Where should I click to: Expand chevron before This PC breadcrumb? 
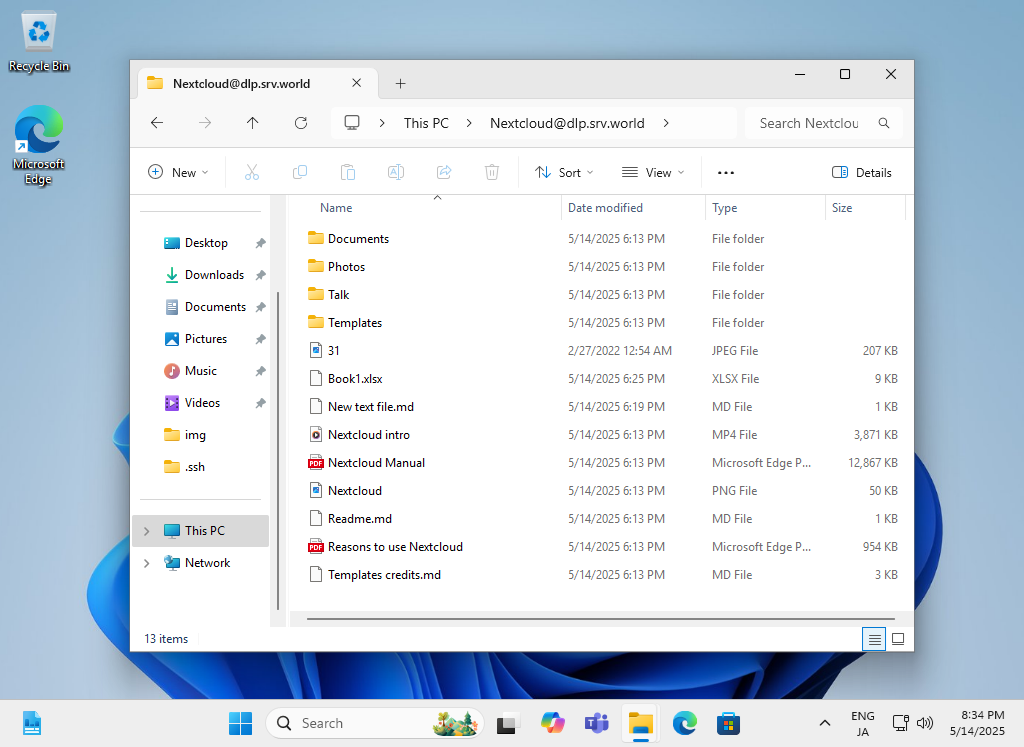coord(382,123)
